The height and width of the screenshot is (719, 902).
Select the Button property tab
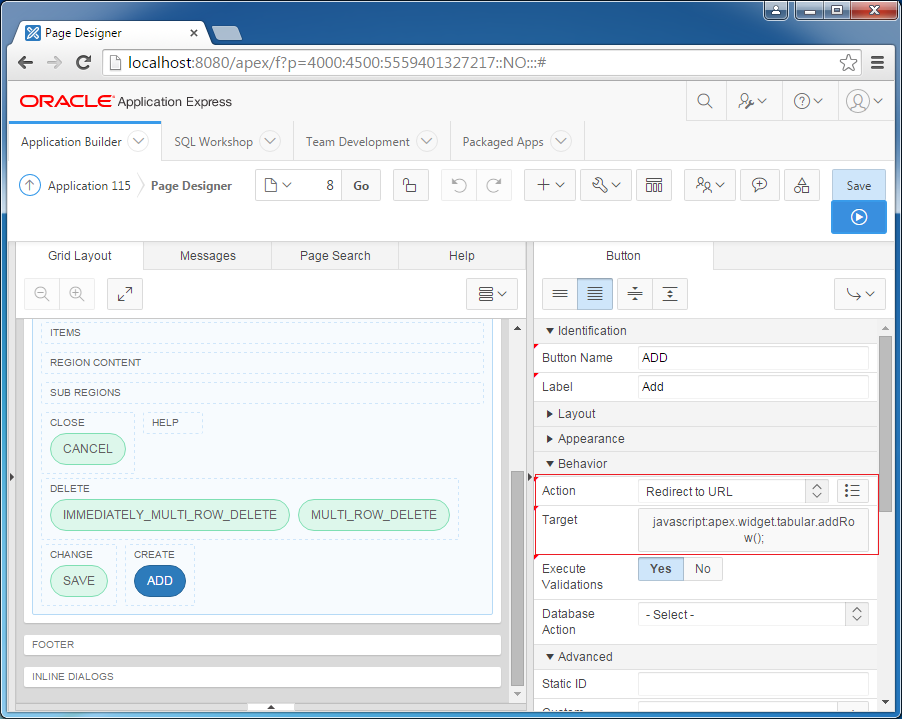[623, 256]
